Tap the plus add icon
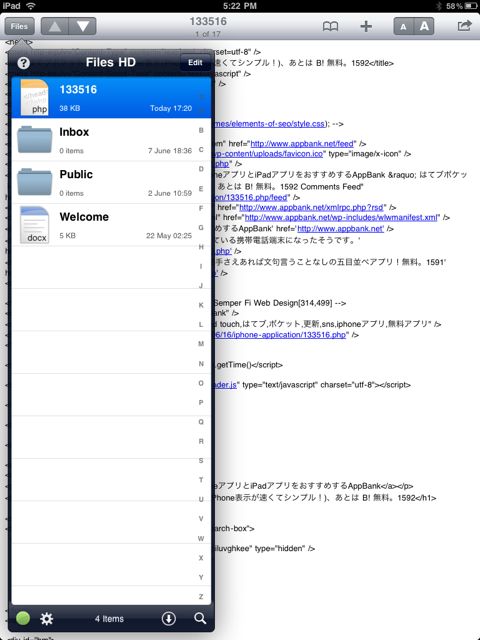The height and width of the screenshot is (640, 480). click(366, 27)
